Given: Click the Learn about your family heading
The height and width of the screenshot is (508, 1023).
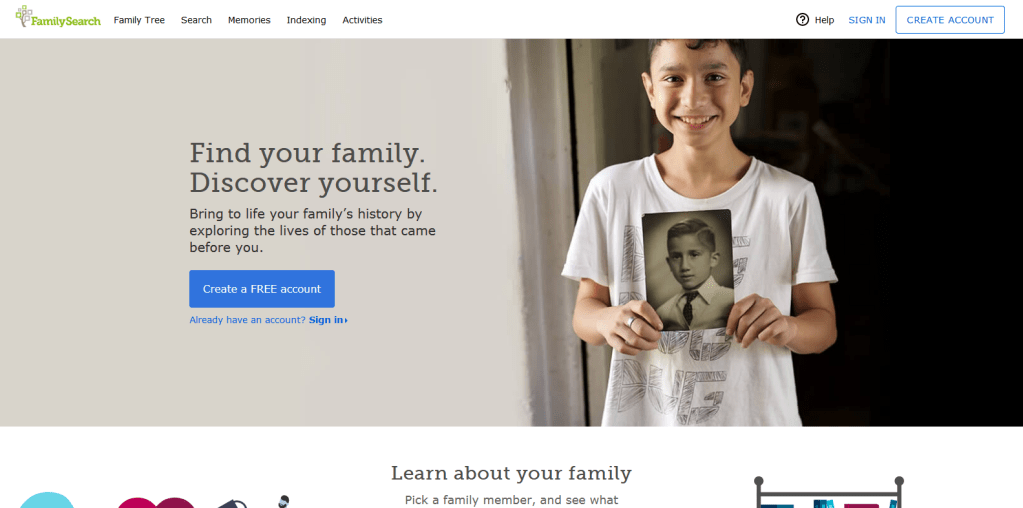Looking at the screenshot, I should click(511, 473).
